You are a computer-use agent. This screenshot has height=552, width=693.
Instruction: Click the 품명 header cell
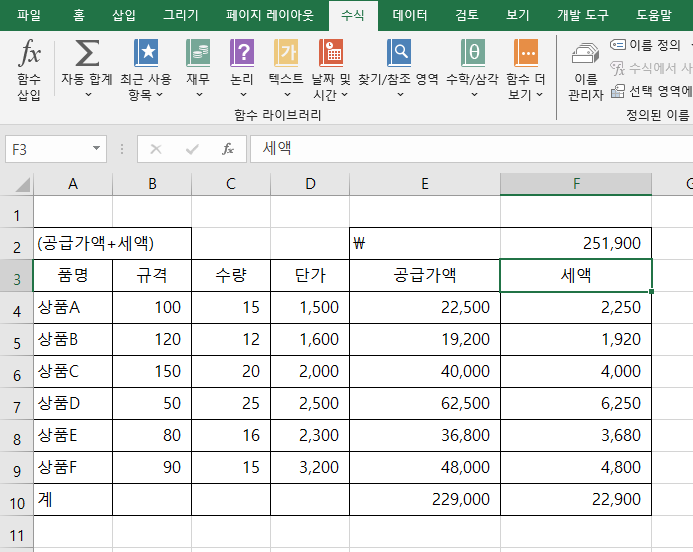point(73,276)
